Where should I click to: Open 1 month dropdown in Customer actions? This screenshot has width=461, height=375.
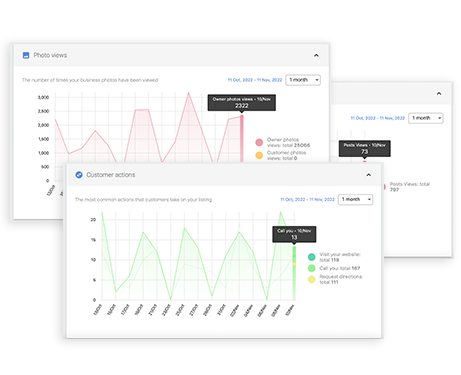click(x=355, y=199)
